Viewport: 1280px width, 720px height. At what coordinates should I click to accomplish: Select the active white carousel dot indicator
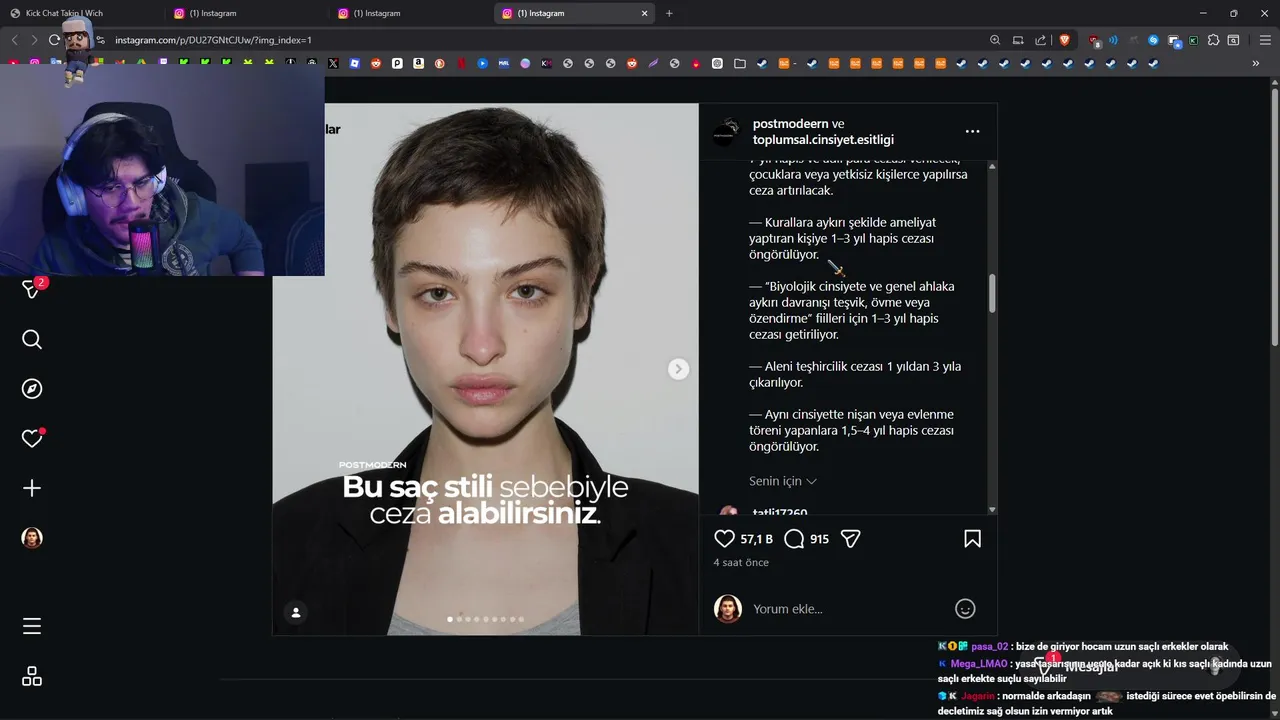[x=450, y=619]
